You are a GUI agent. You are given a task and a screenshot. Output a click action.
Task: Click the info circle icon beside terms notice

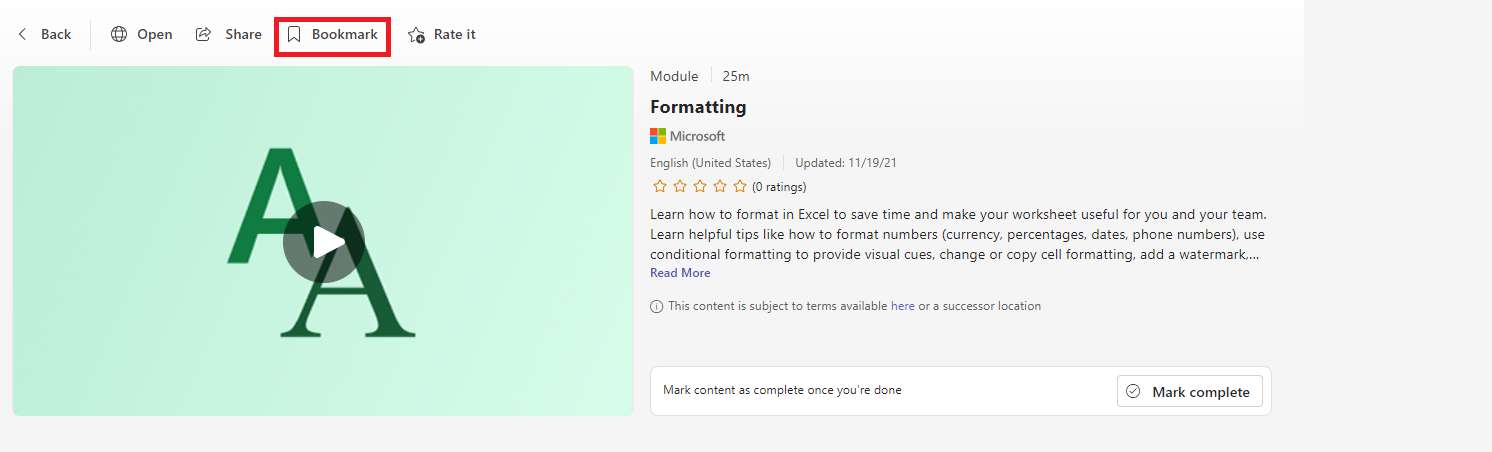point(656,306)
